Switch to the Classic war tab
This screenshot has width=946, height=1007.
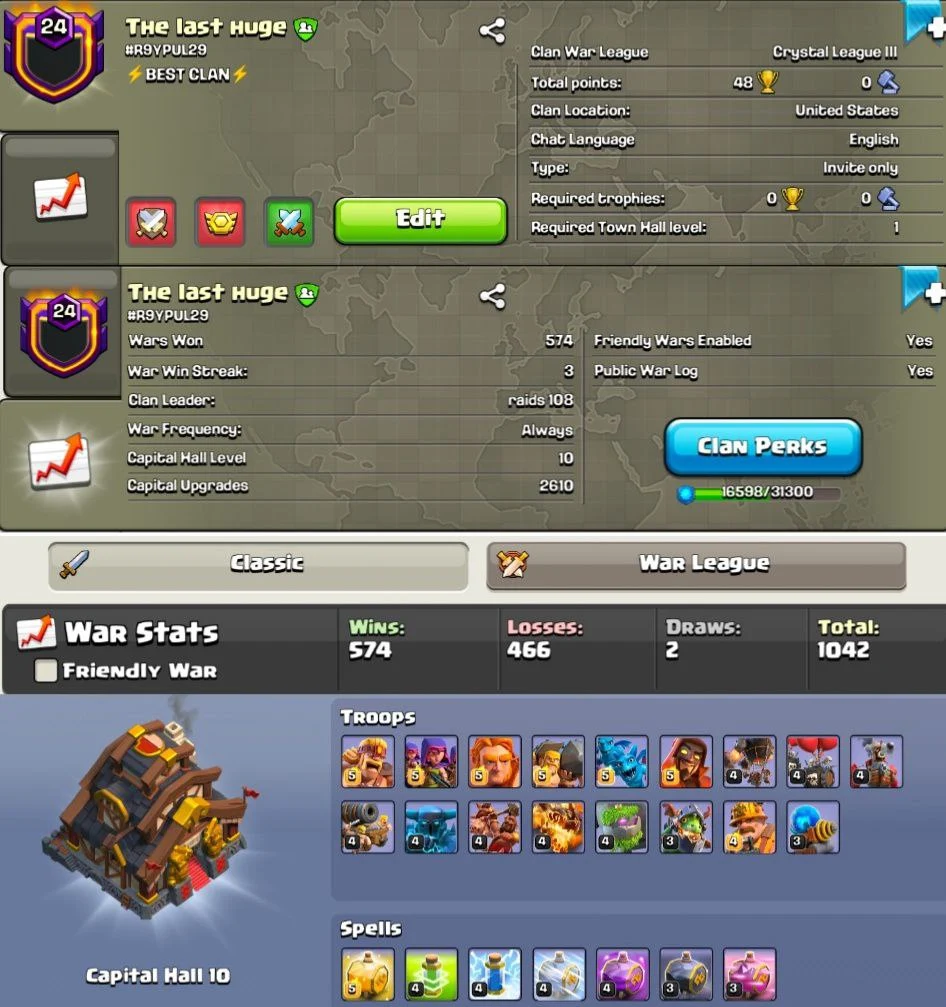point(258,565)
